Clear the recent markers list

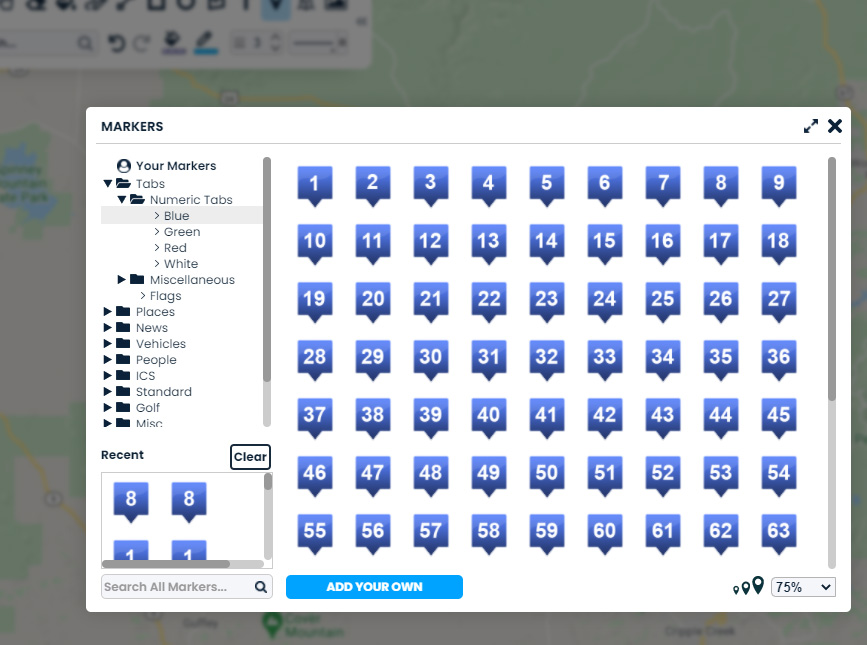[250, 457]
